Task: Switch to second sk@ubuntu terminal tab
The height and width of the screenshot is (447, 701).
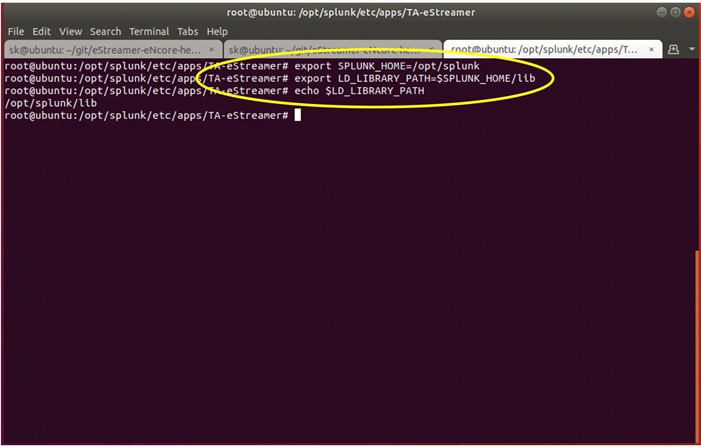Action: (x=333, y=50)
